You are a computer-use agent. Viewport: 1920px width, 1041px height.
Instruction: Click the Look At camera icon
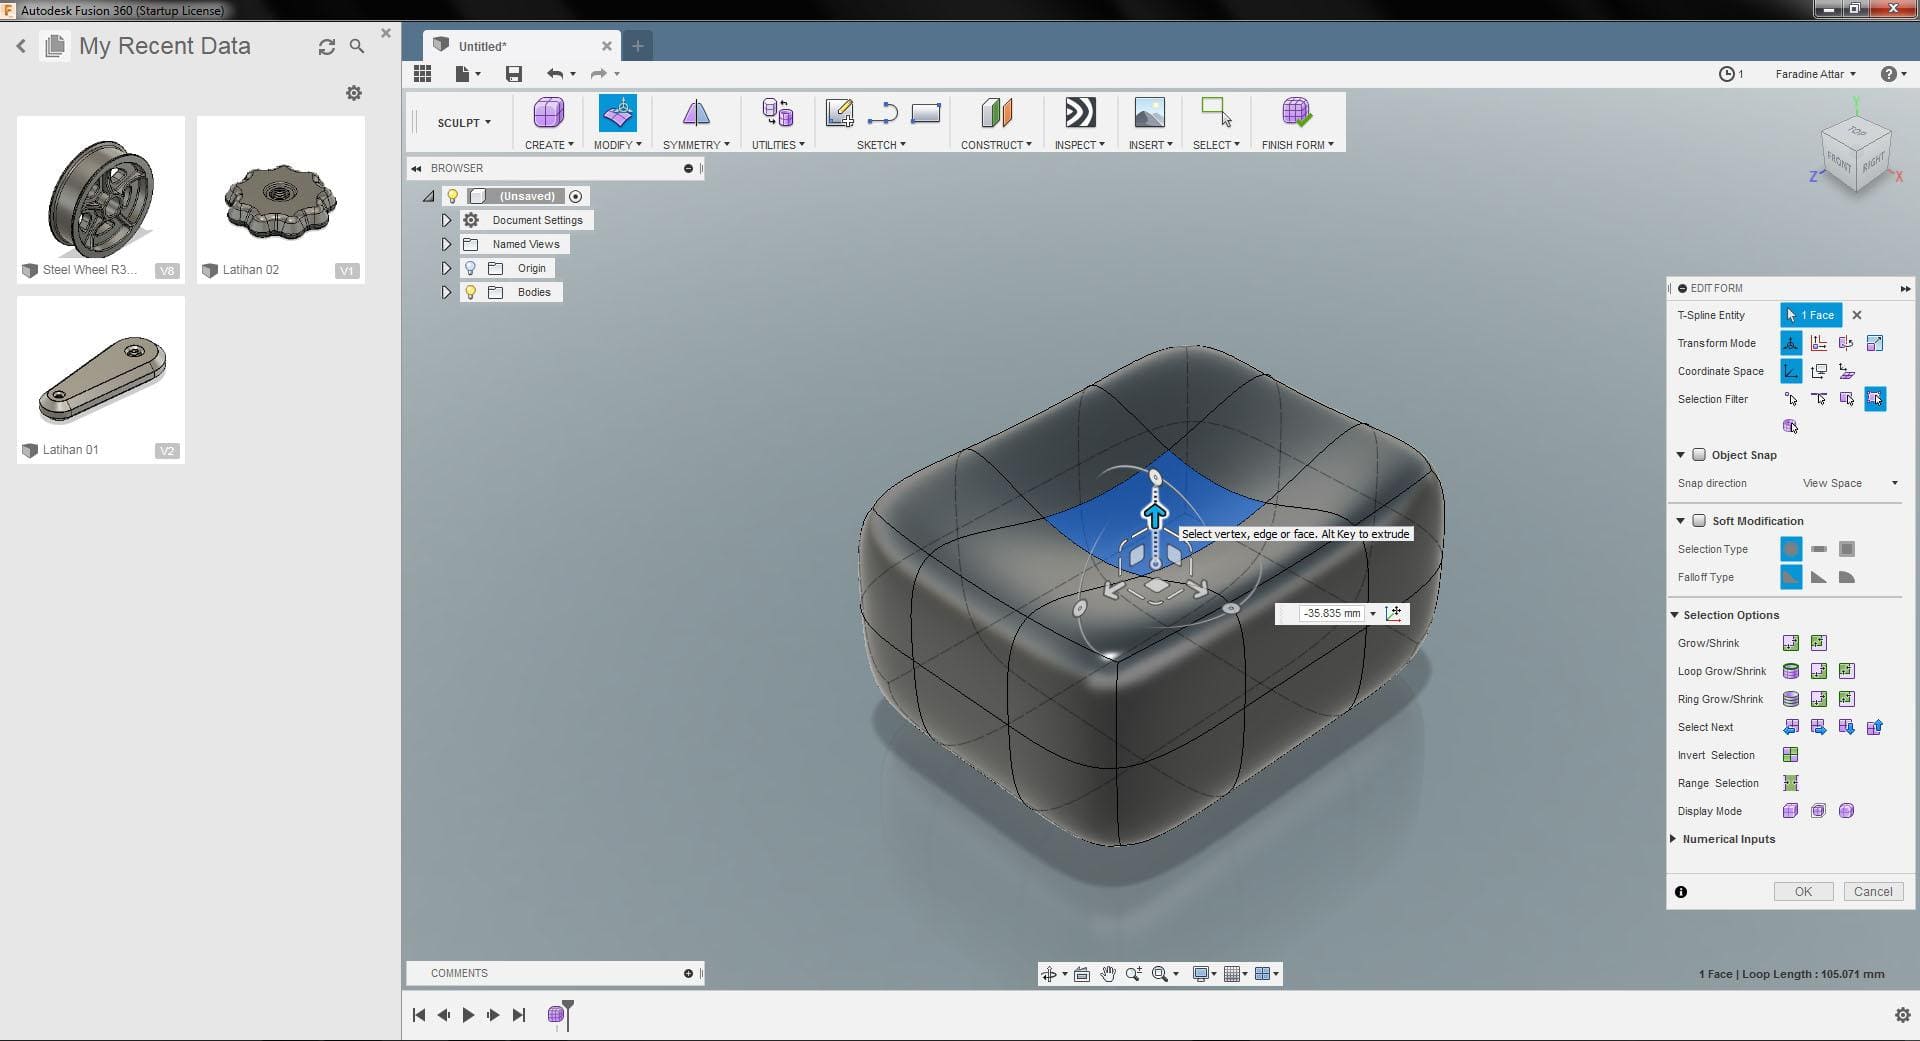point(1082,974)
